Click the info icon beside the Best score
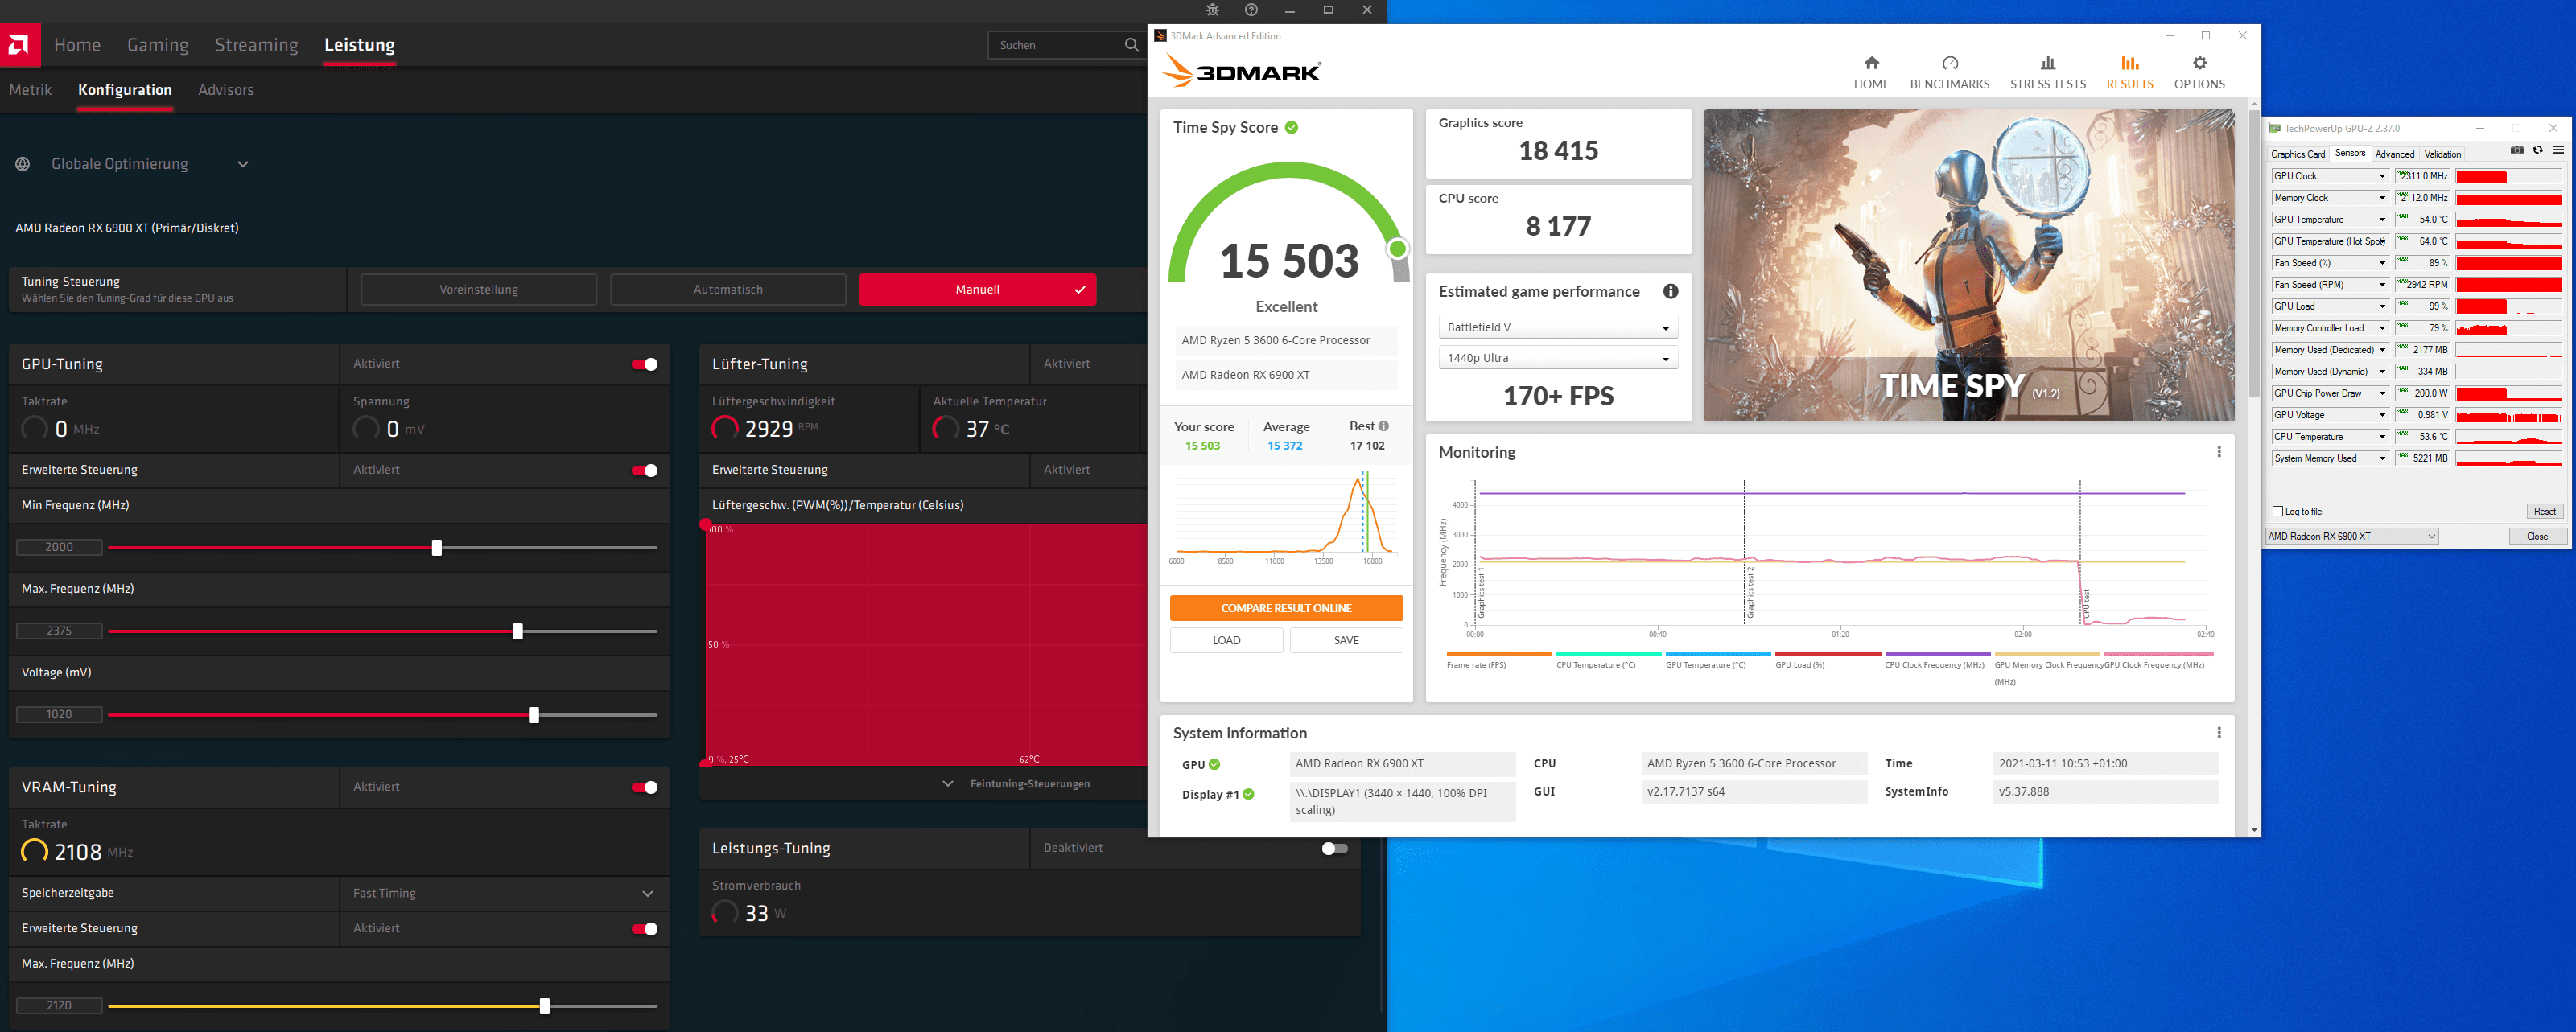This screenshot has width=2576, height=1032. (x=1384, y=426)
